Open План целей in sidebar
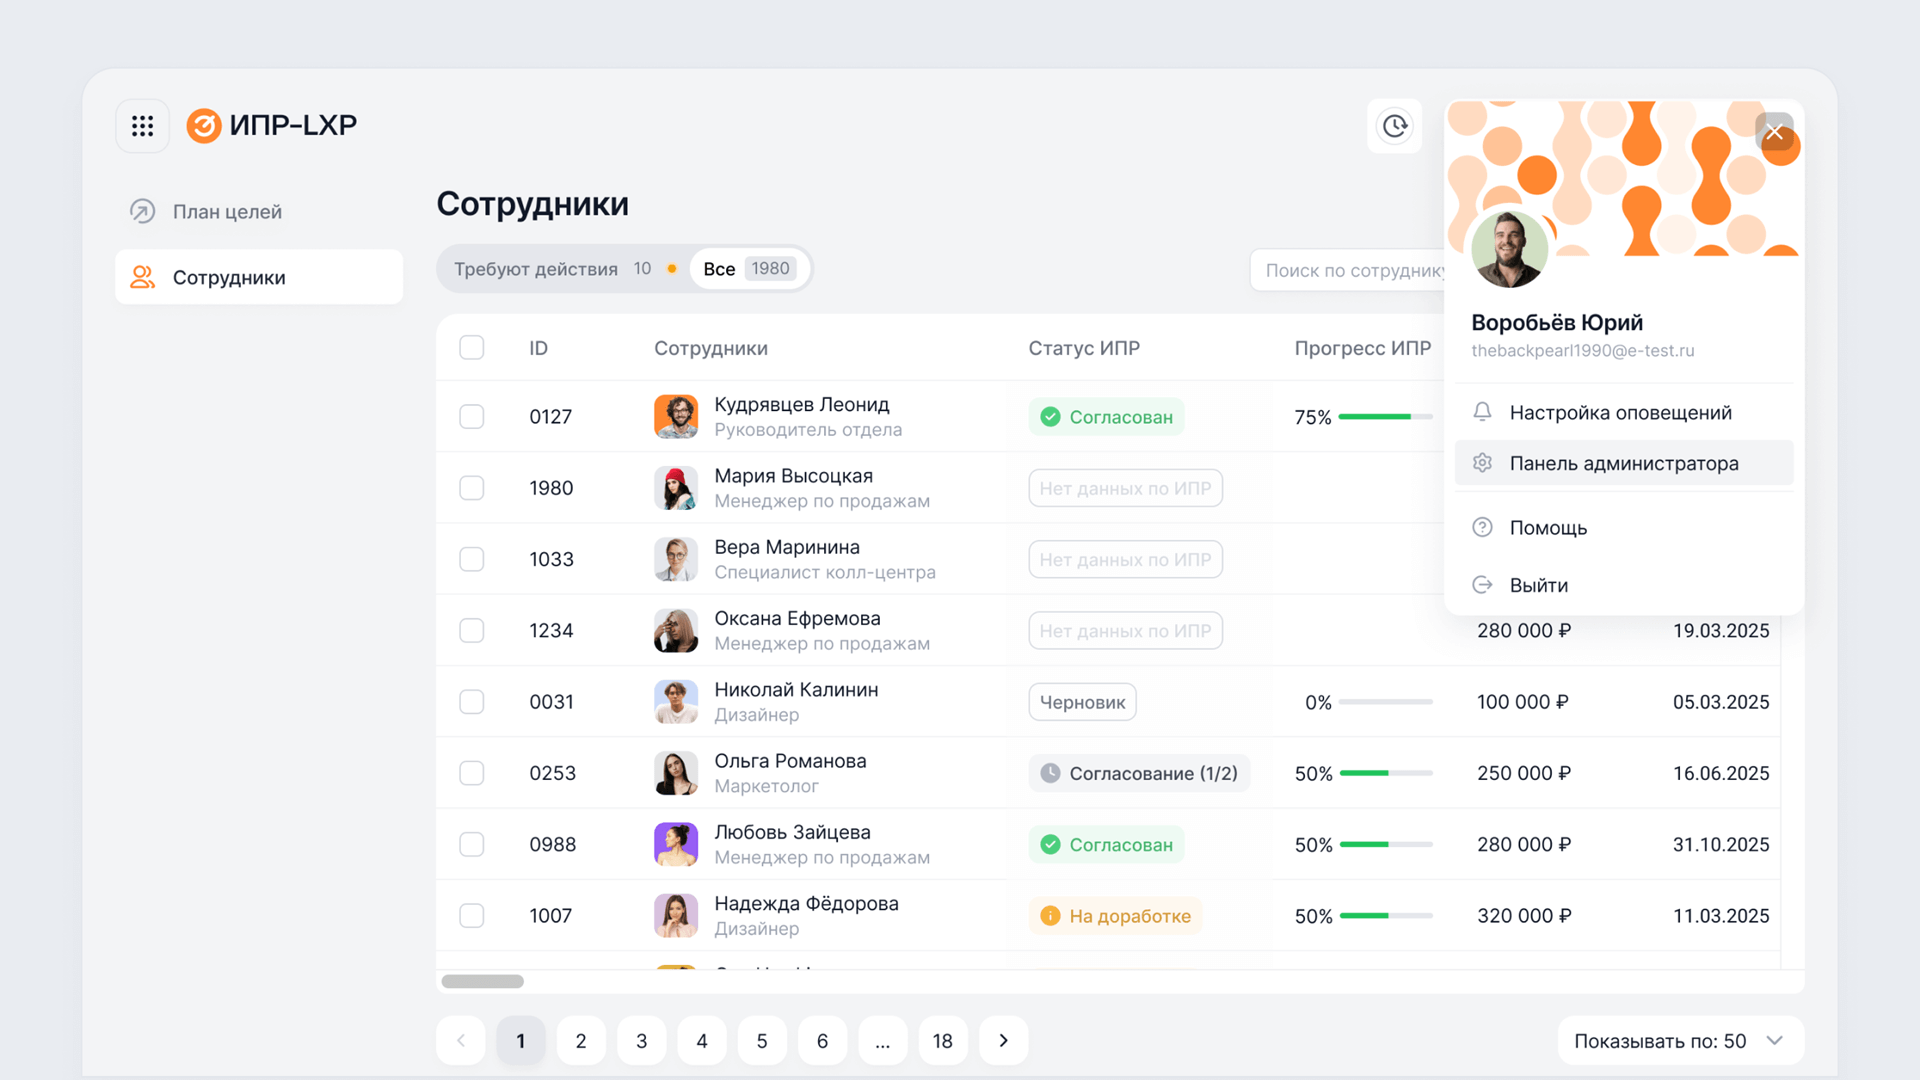The image size is (1920, 1080). click(259, 211)
